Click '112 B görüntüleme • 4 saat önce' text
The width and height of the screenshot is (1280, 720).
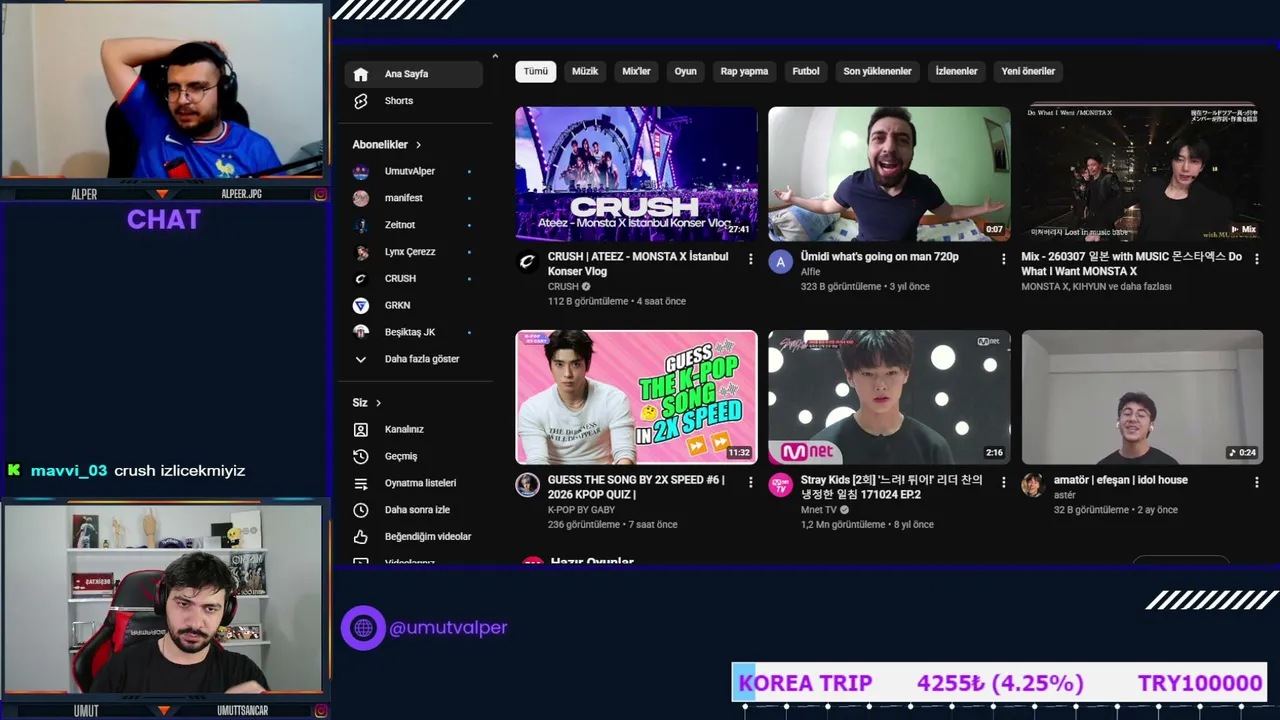coord(617,301)
